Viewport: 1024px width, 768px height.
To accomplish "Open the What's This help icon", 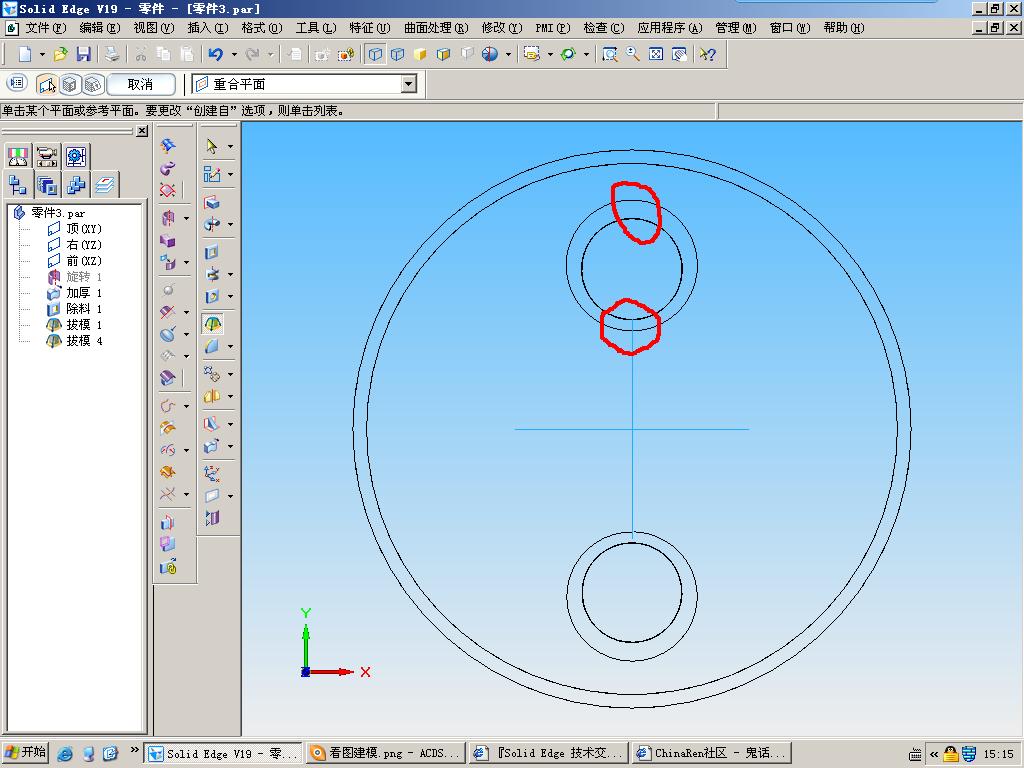I will tap(707, 54).
